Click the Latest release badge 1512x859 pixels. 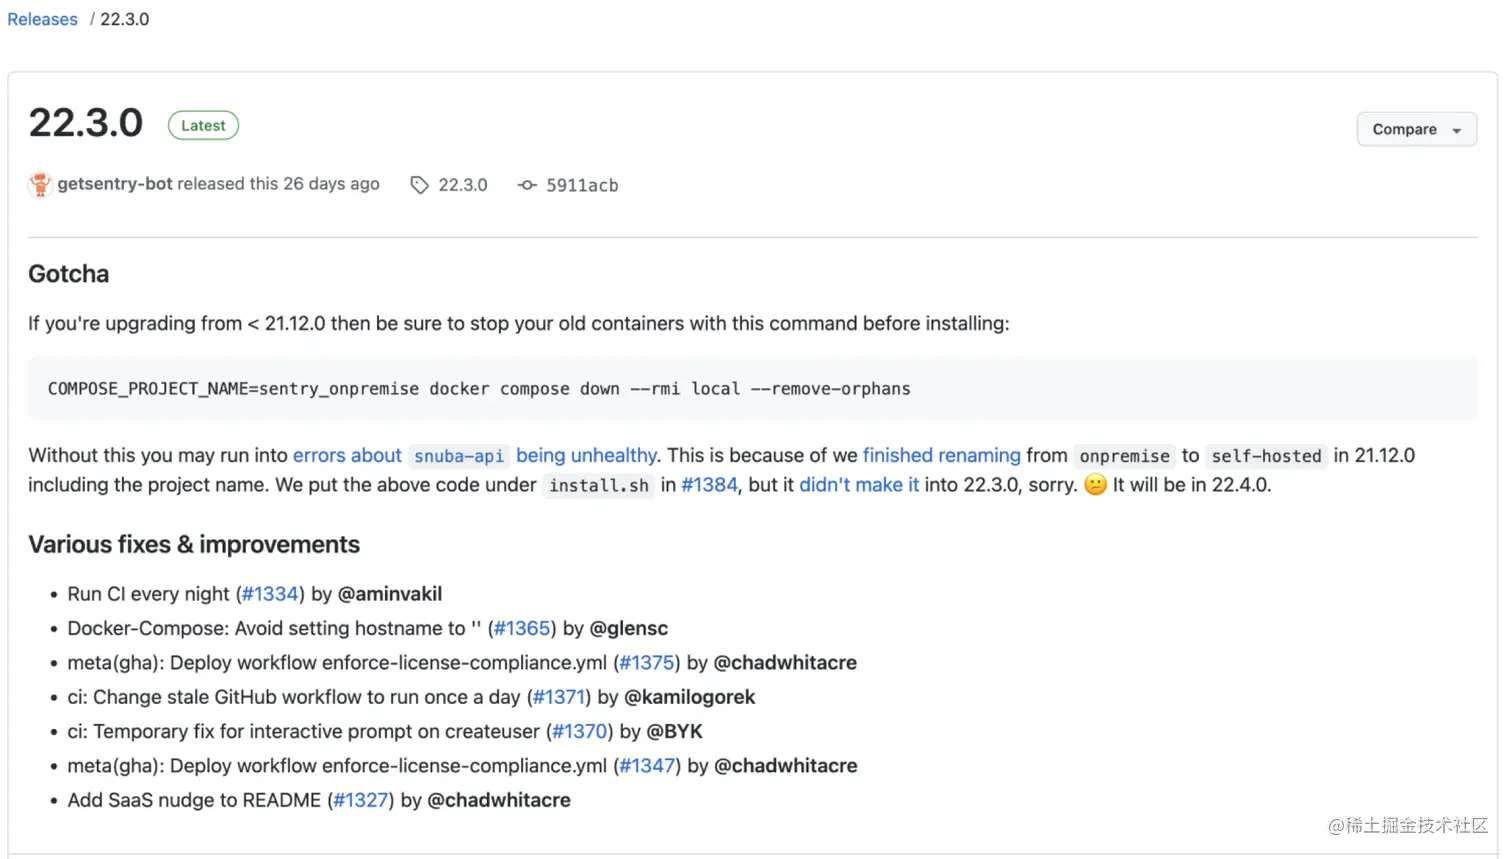(203, 125)
